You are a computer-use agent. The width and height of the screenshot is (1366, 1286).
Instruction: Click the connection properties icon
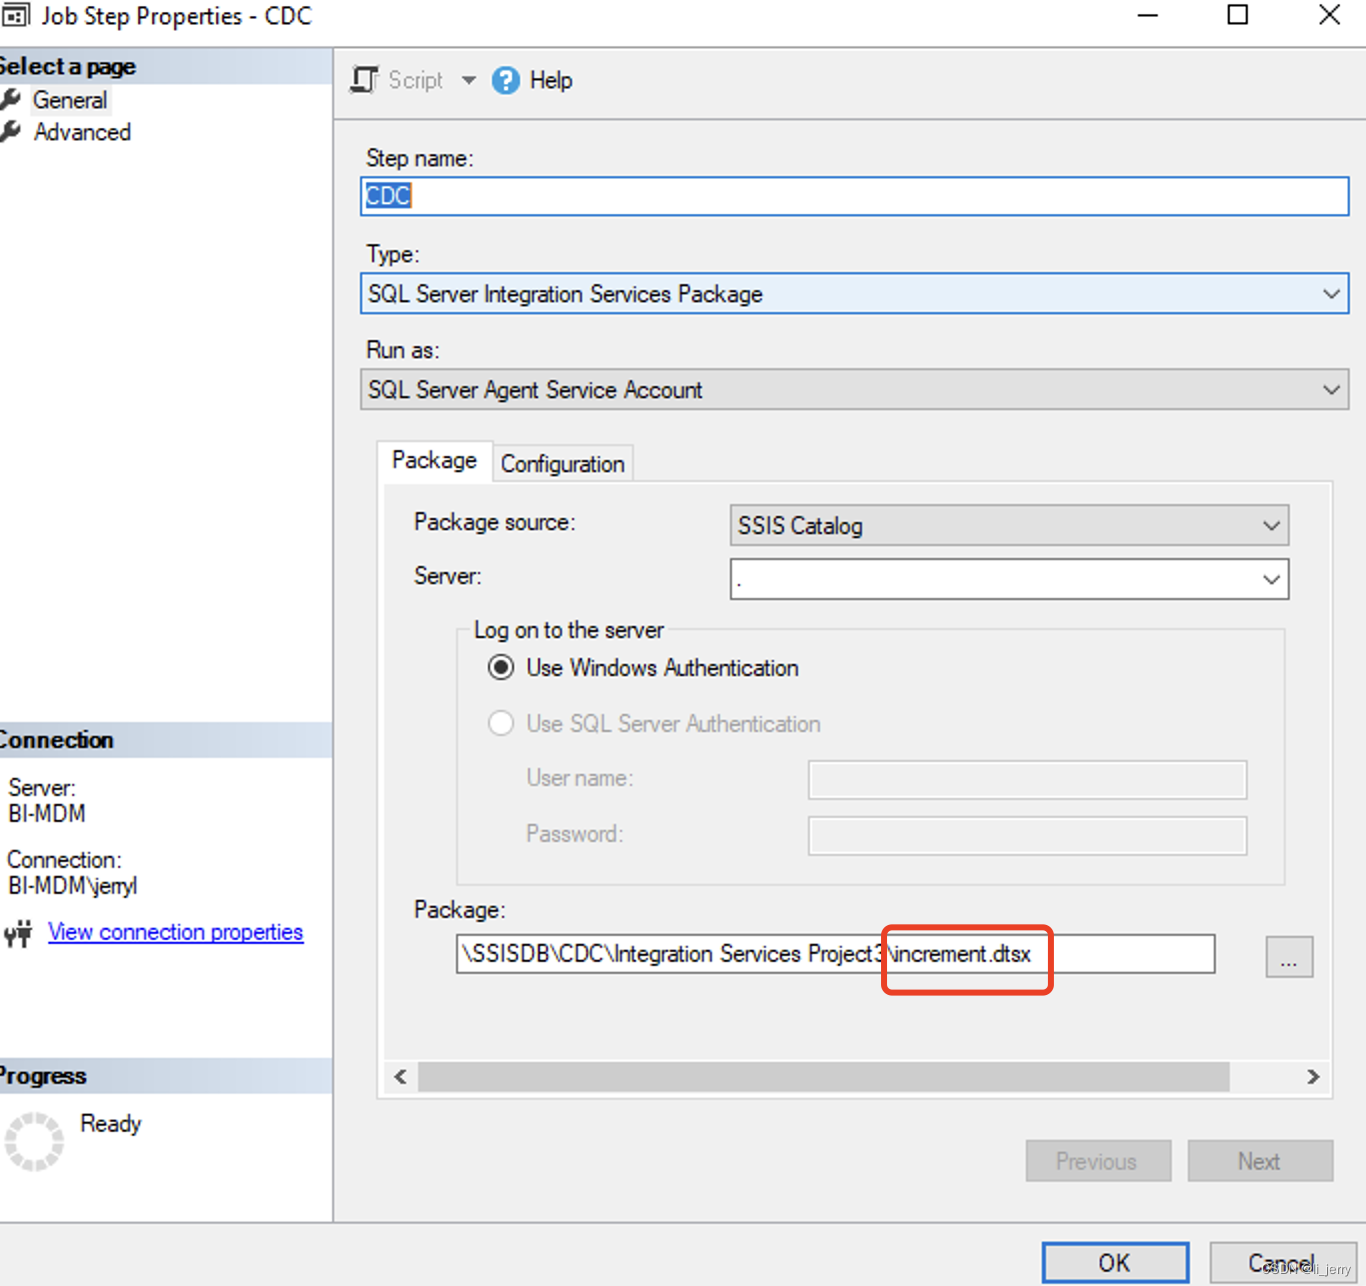(18, 933)
